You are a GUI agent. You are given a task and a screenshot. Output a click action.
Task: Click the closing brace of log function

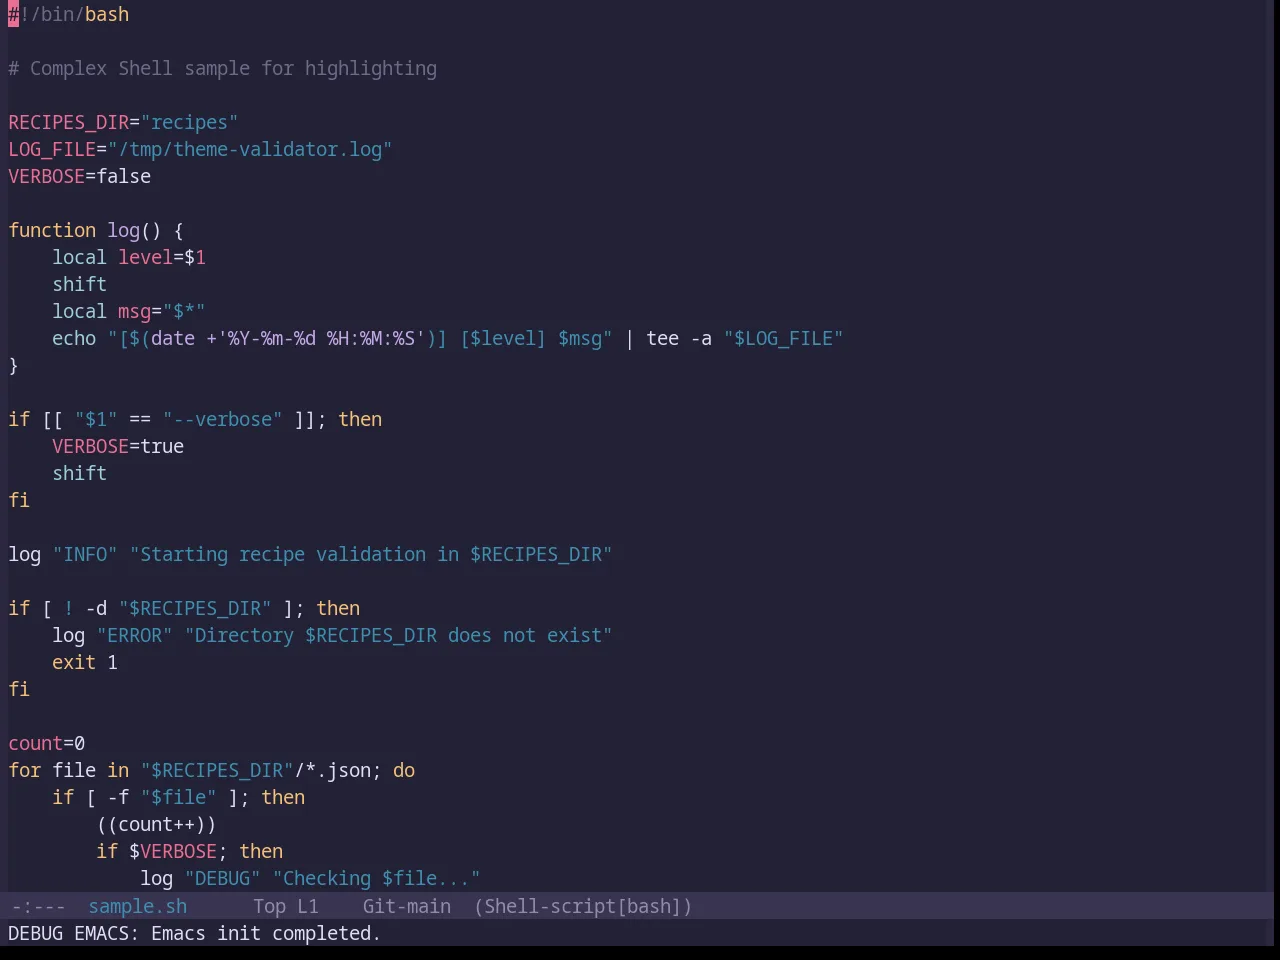pyautogui.click(x=13, y=365)
